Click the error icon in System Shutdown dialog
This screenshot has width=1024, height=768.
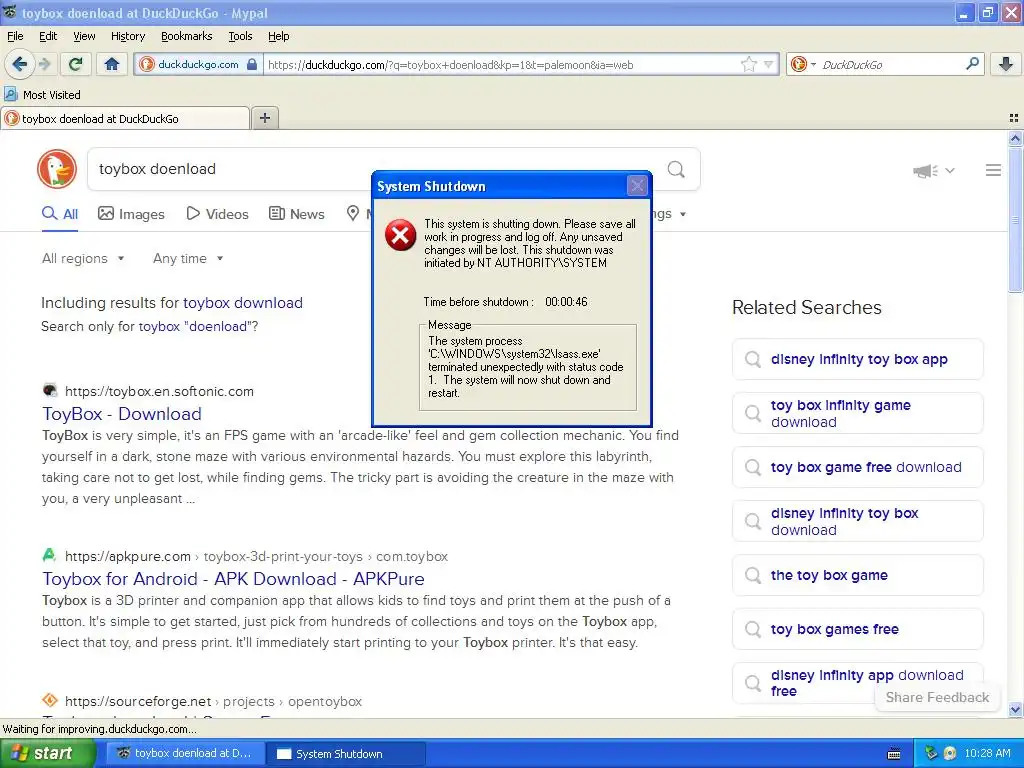click(x=400, y=235)
